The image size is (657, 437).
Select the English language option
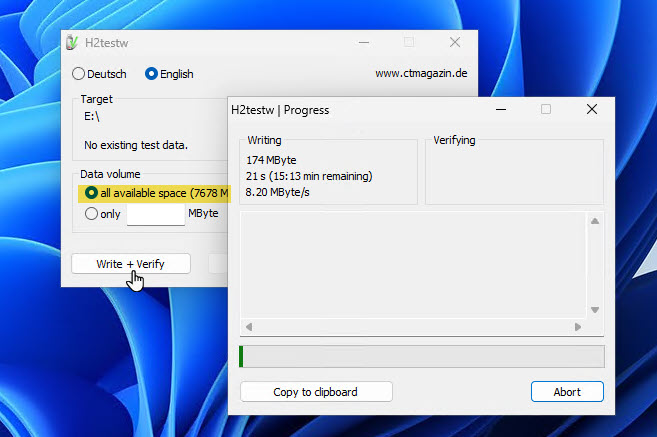tap(169, 74)
